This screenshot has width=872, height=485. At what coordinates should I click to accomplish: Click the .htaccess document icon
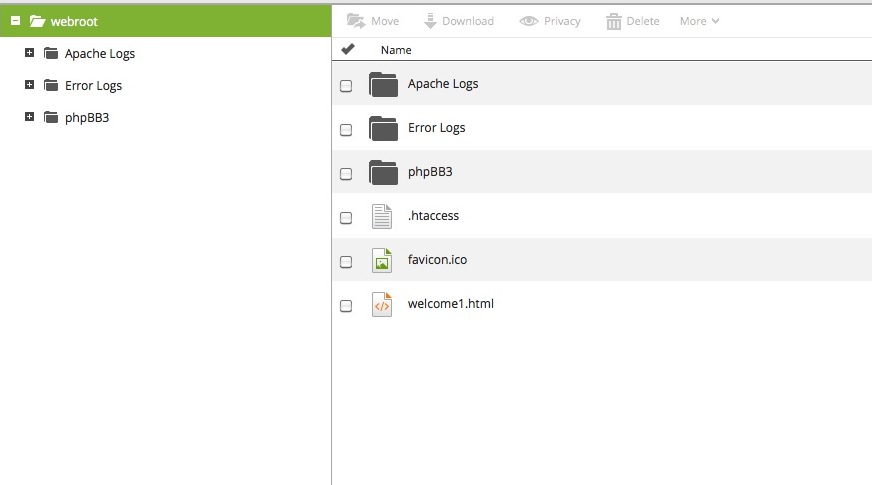(x=382, y=216)
